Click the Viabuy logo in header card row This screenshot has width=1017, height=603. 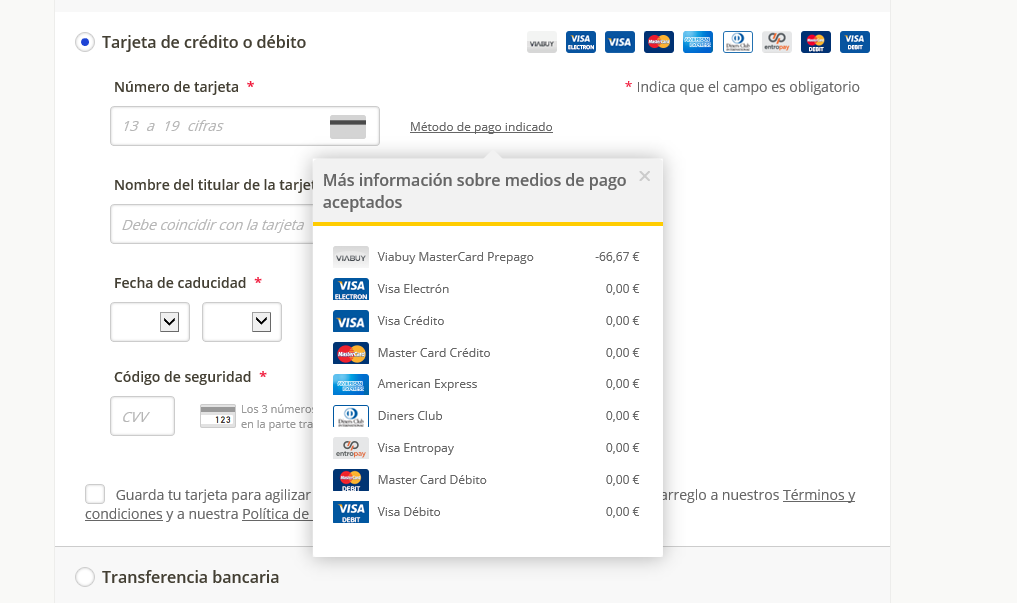click(542, 42)
